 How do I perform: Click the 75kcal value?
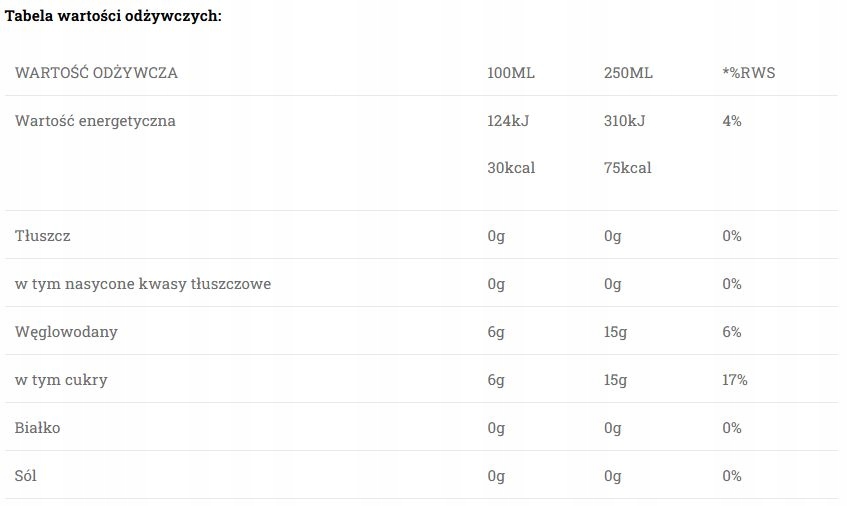pos(628,168)
